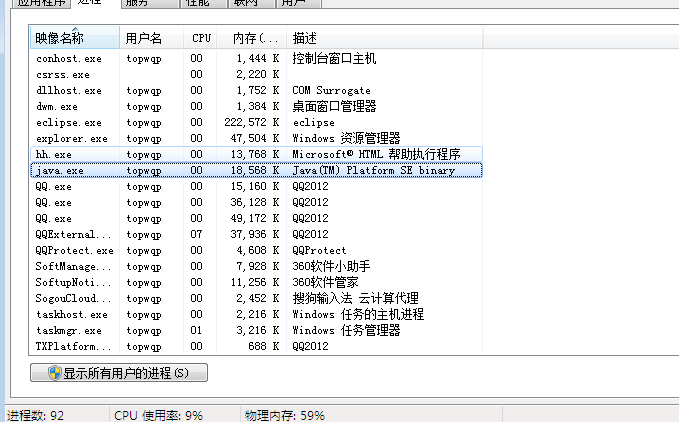Select the csrss.exe process row
The height and width of the screenshot is (422, 679).
pos(256,74)
